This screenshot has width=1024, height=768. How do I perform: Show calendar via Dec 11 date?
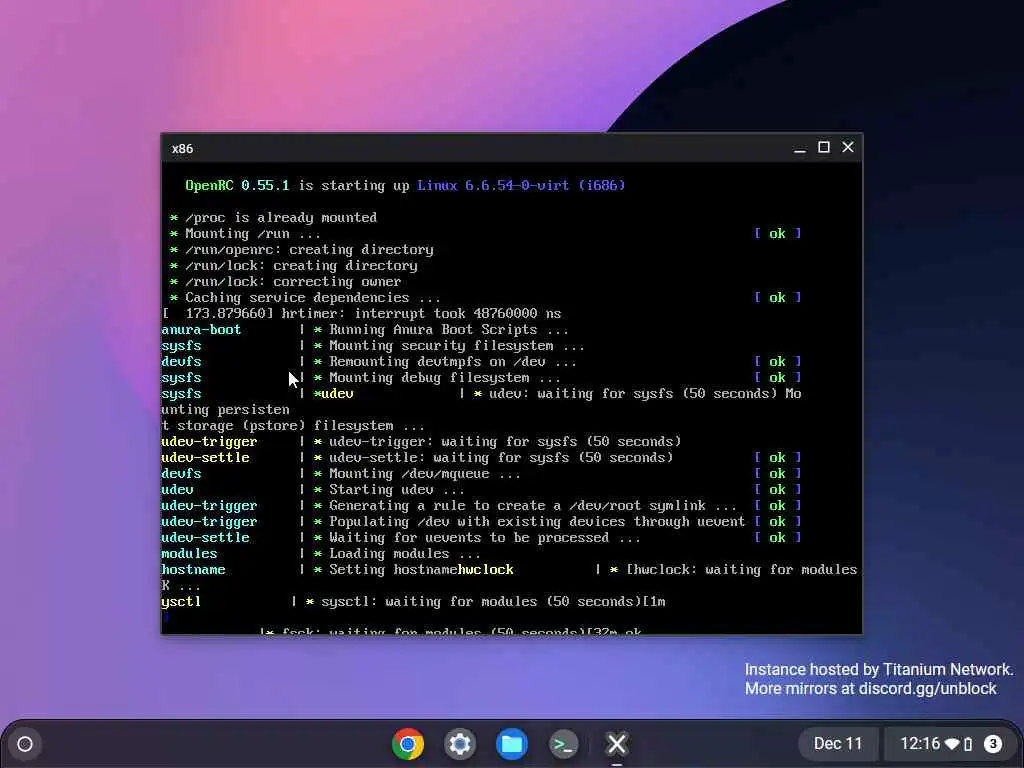838,744
